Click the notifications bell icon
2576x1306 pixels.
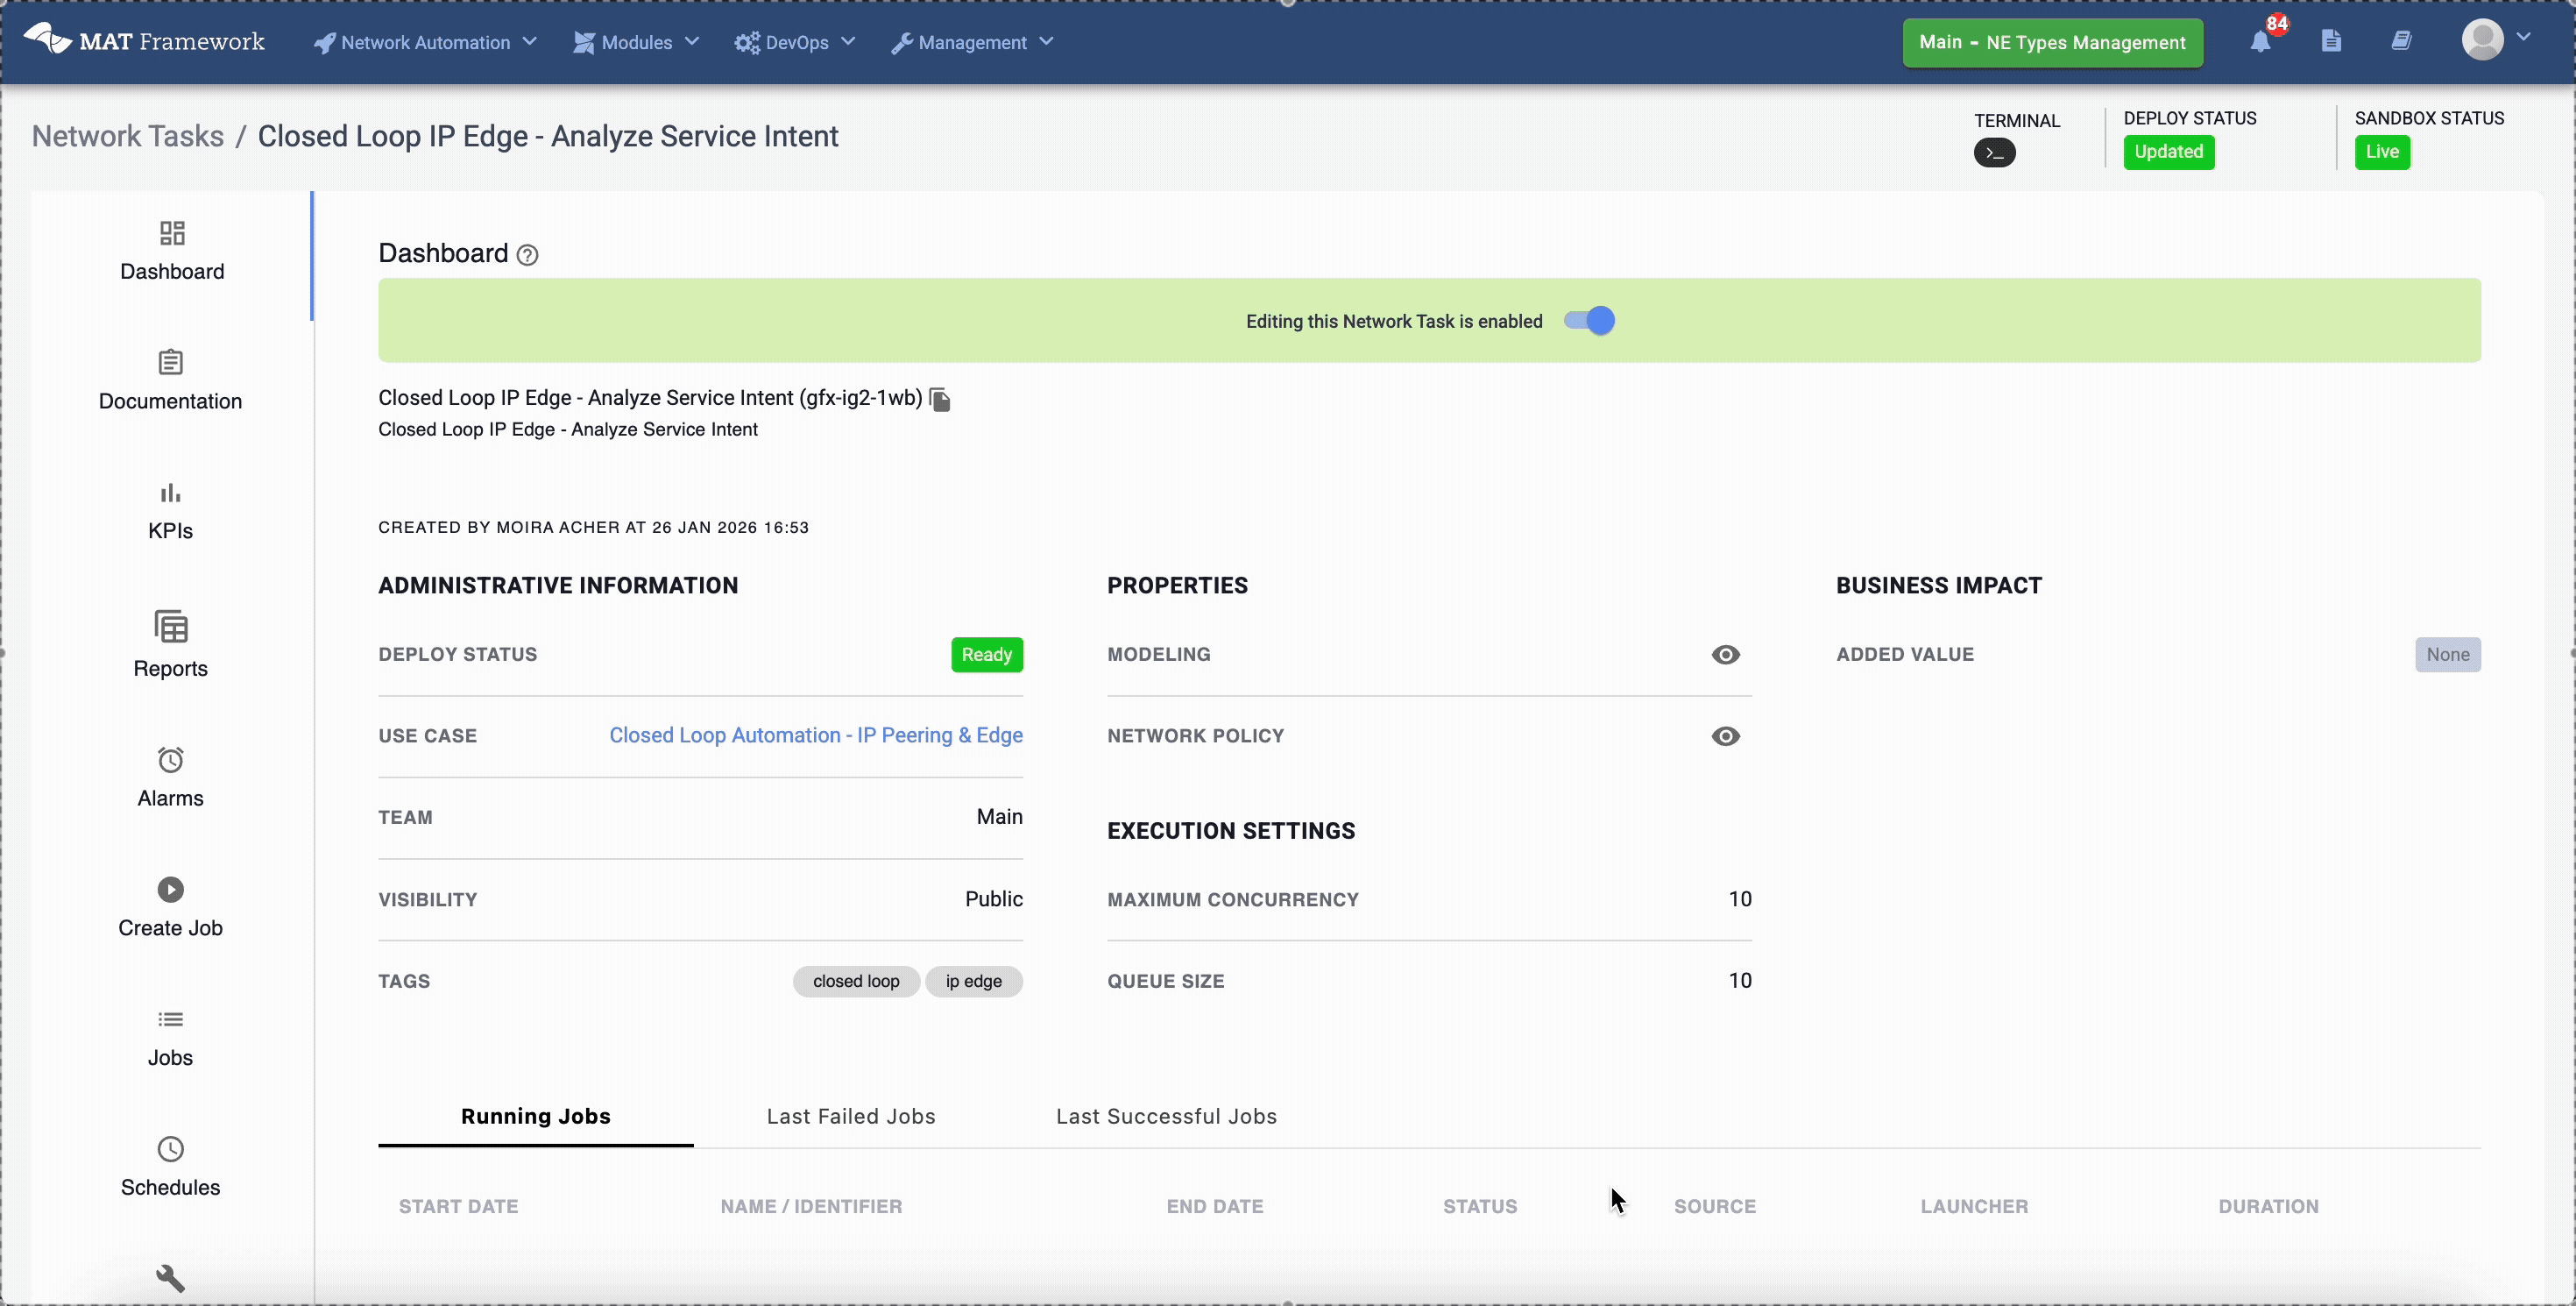2259,42
